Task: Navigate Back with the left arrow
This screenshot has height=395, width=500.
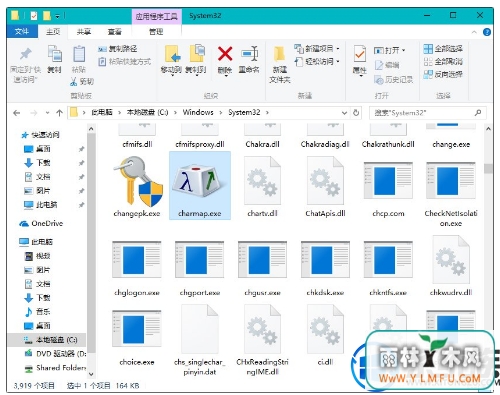Action: coord(16,113)
